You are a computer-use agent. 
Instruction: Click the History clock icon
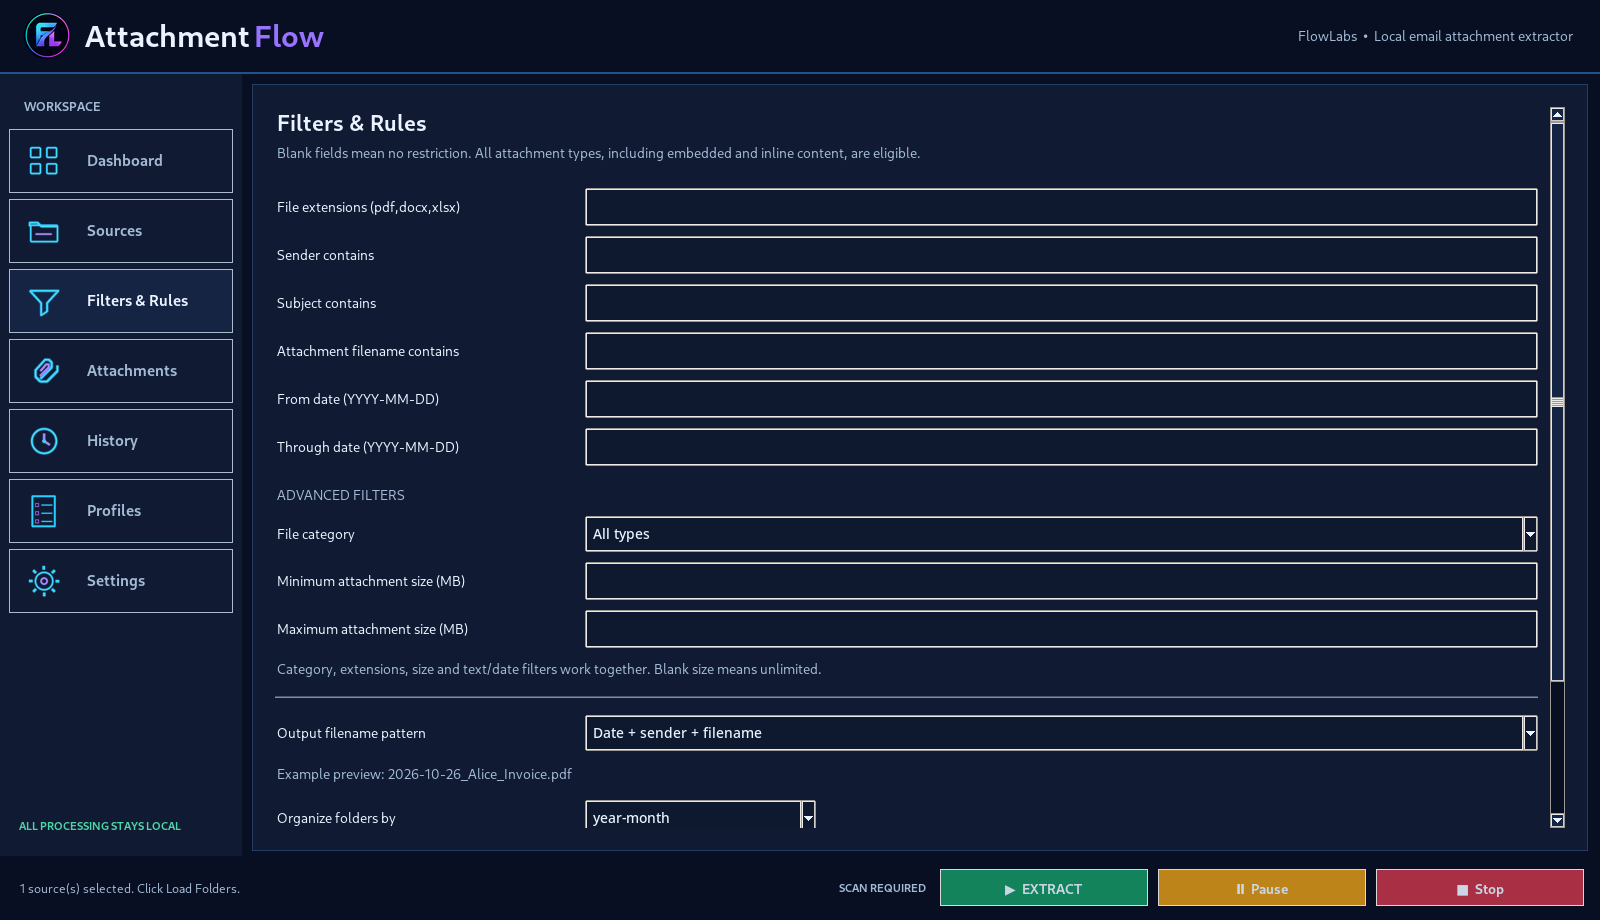point(44,441)
